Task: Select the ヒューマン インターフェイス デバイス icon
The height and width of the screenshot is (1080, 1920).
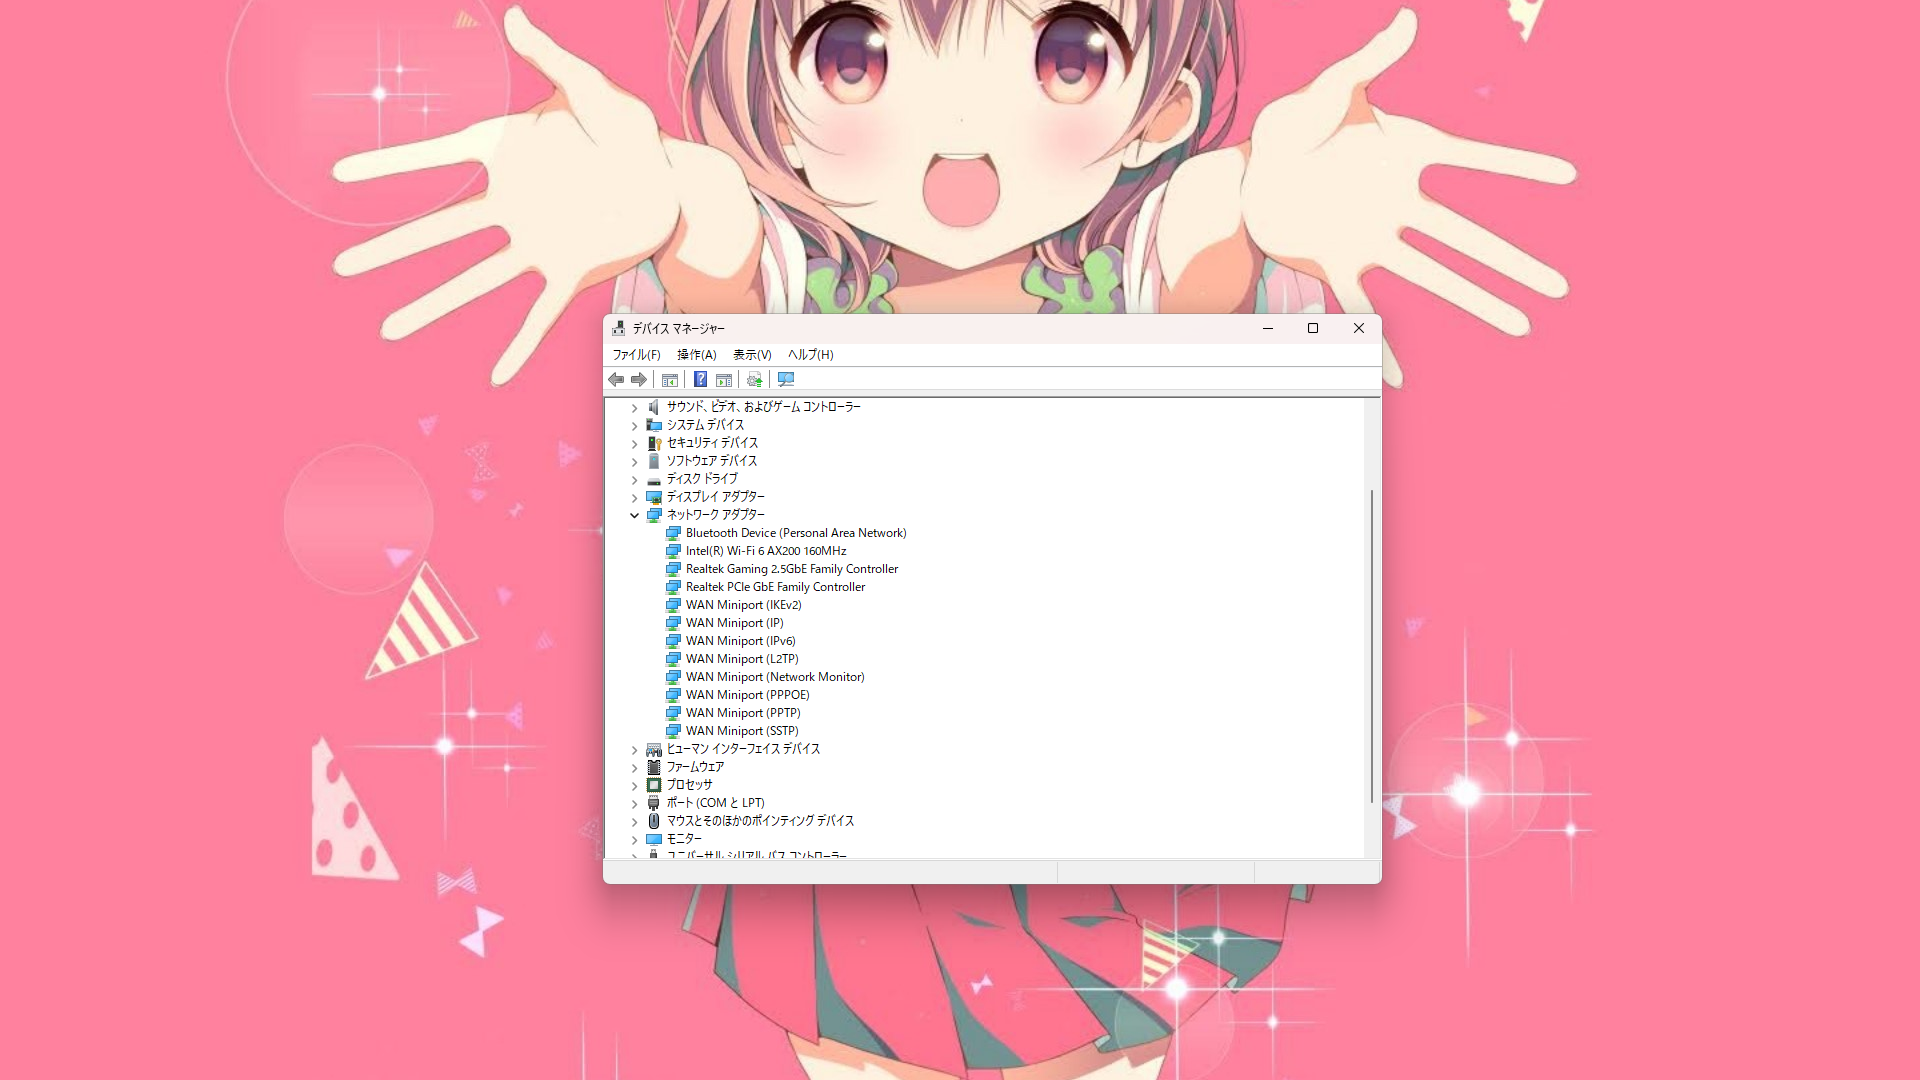Action: pyautogui.click(x=654, y=749)
